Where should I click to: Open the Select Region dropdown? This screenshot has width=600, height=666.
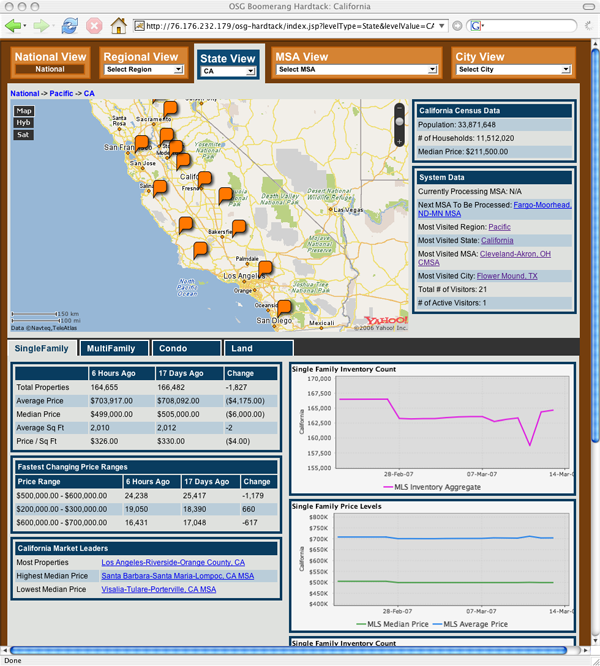tap(144, 70)
